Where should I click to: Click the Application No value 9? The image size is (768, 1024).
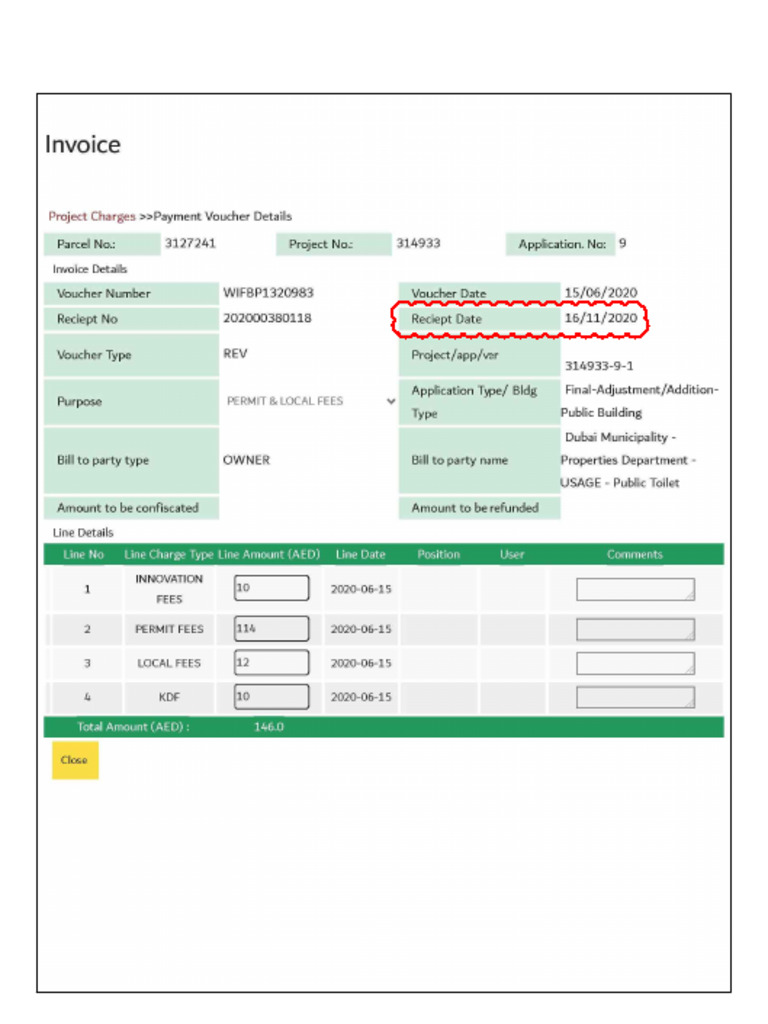pos(622,243)
